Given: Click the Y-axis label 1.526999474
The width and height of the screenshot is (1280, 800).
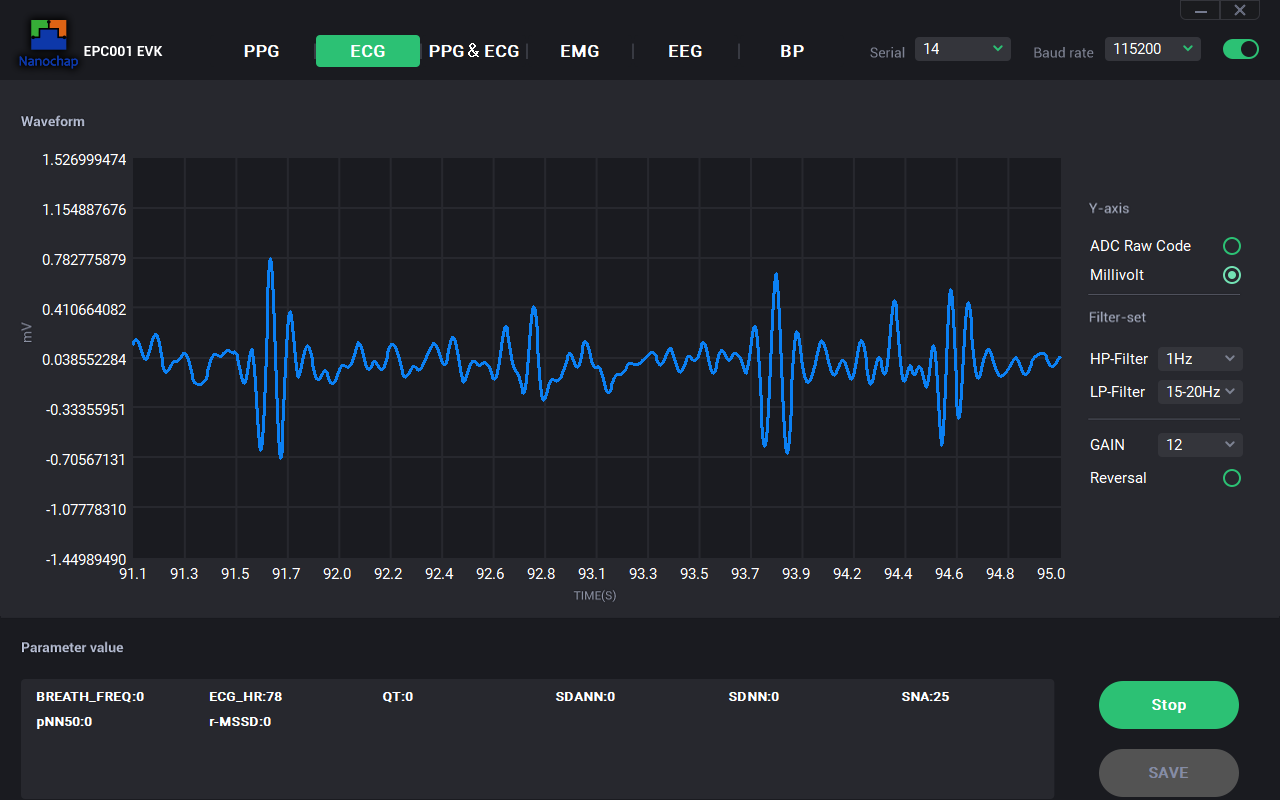Looking at the screenshot, I should tap(84, 160).
